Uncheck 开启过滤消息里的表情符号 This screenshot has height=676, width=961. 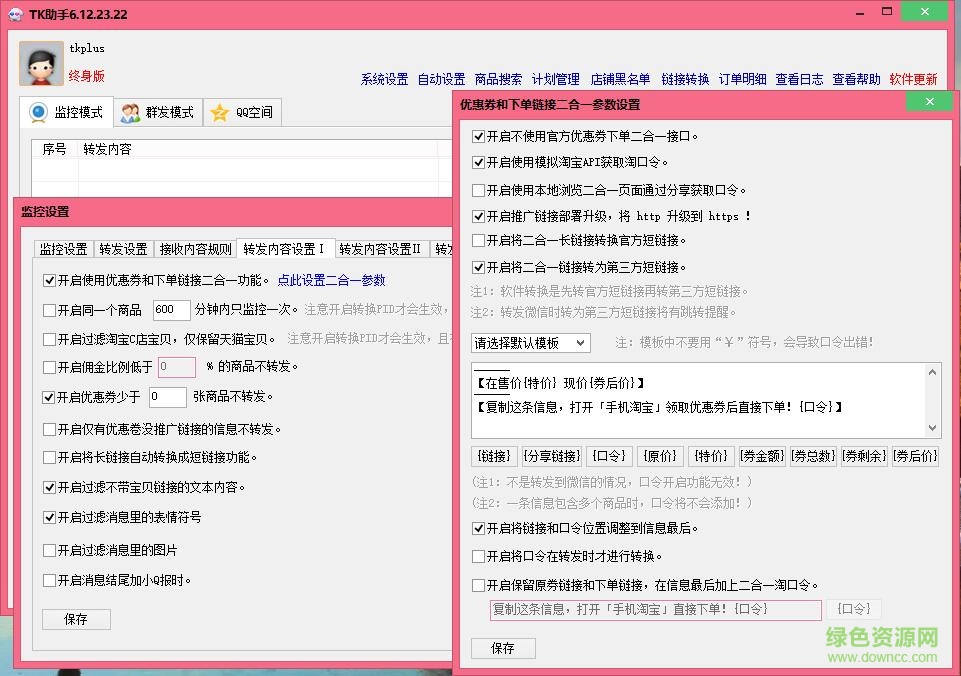coord(48,518)
